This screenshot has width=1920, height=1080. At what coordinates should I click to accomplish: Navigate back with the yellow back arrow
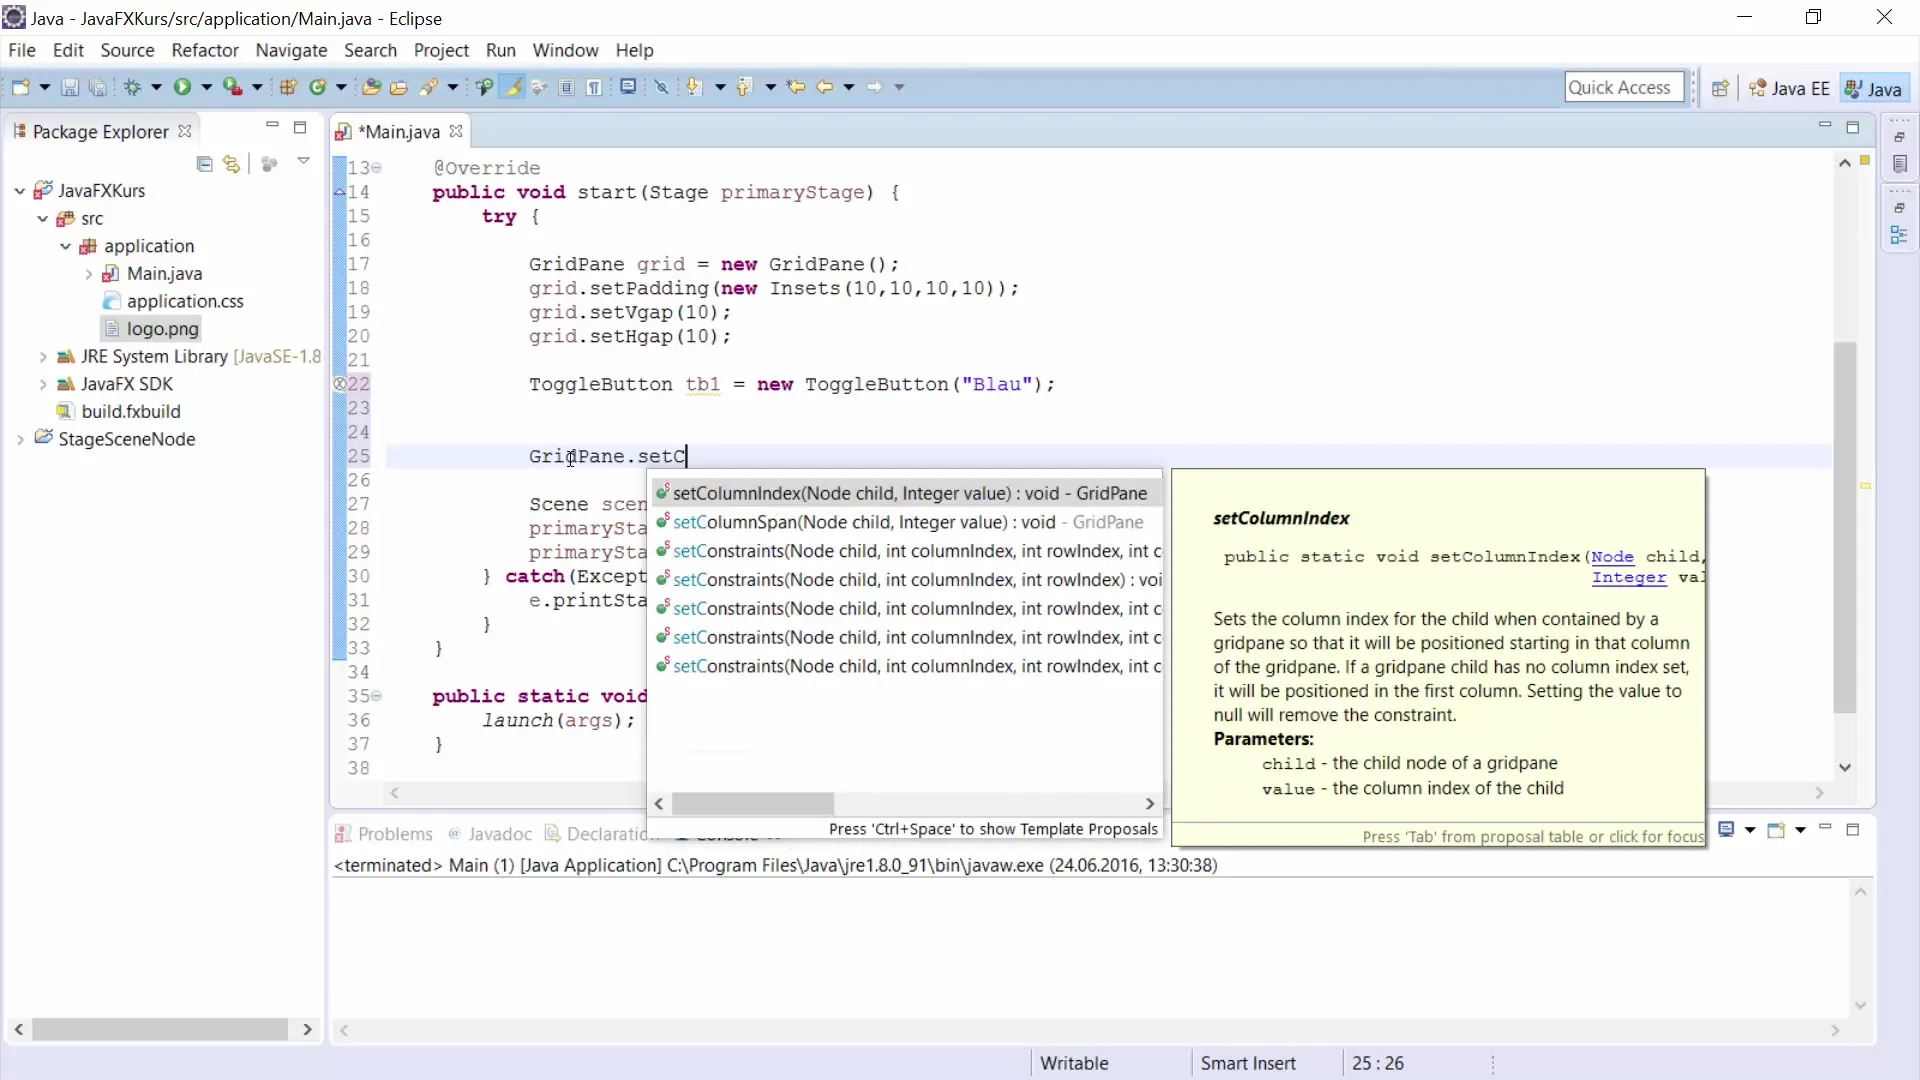[824, 87]
